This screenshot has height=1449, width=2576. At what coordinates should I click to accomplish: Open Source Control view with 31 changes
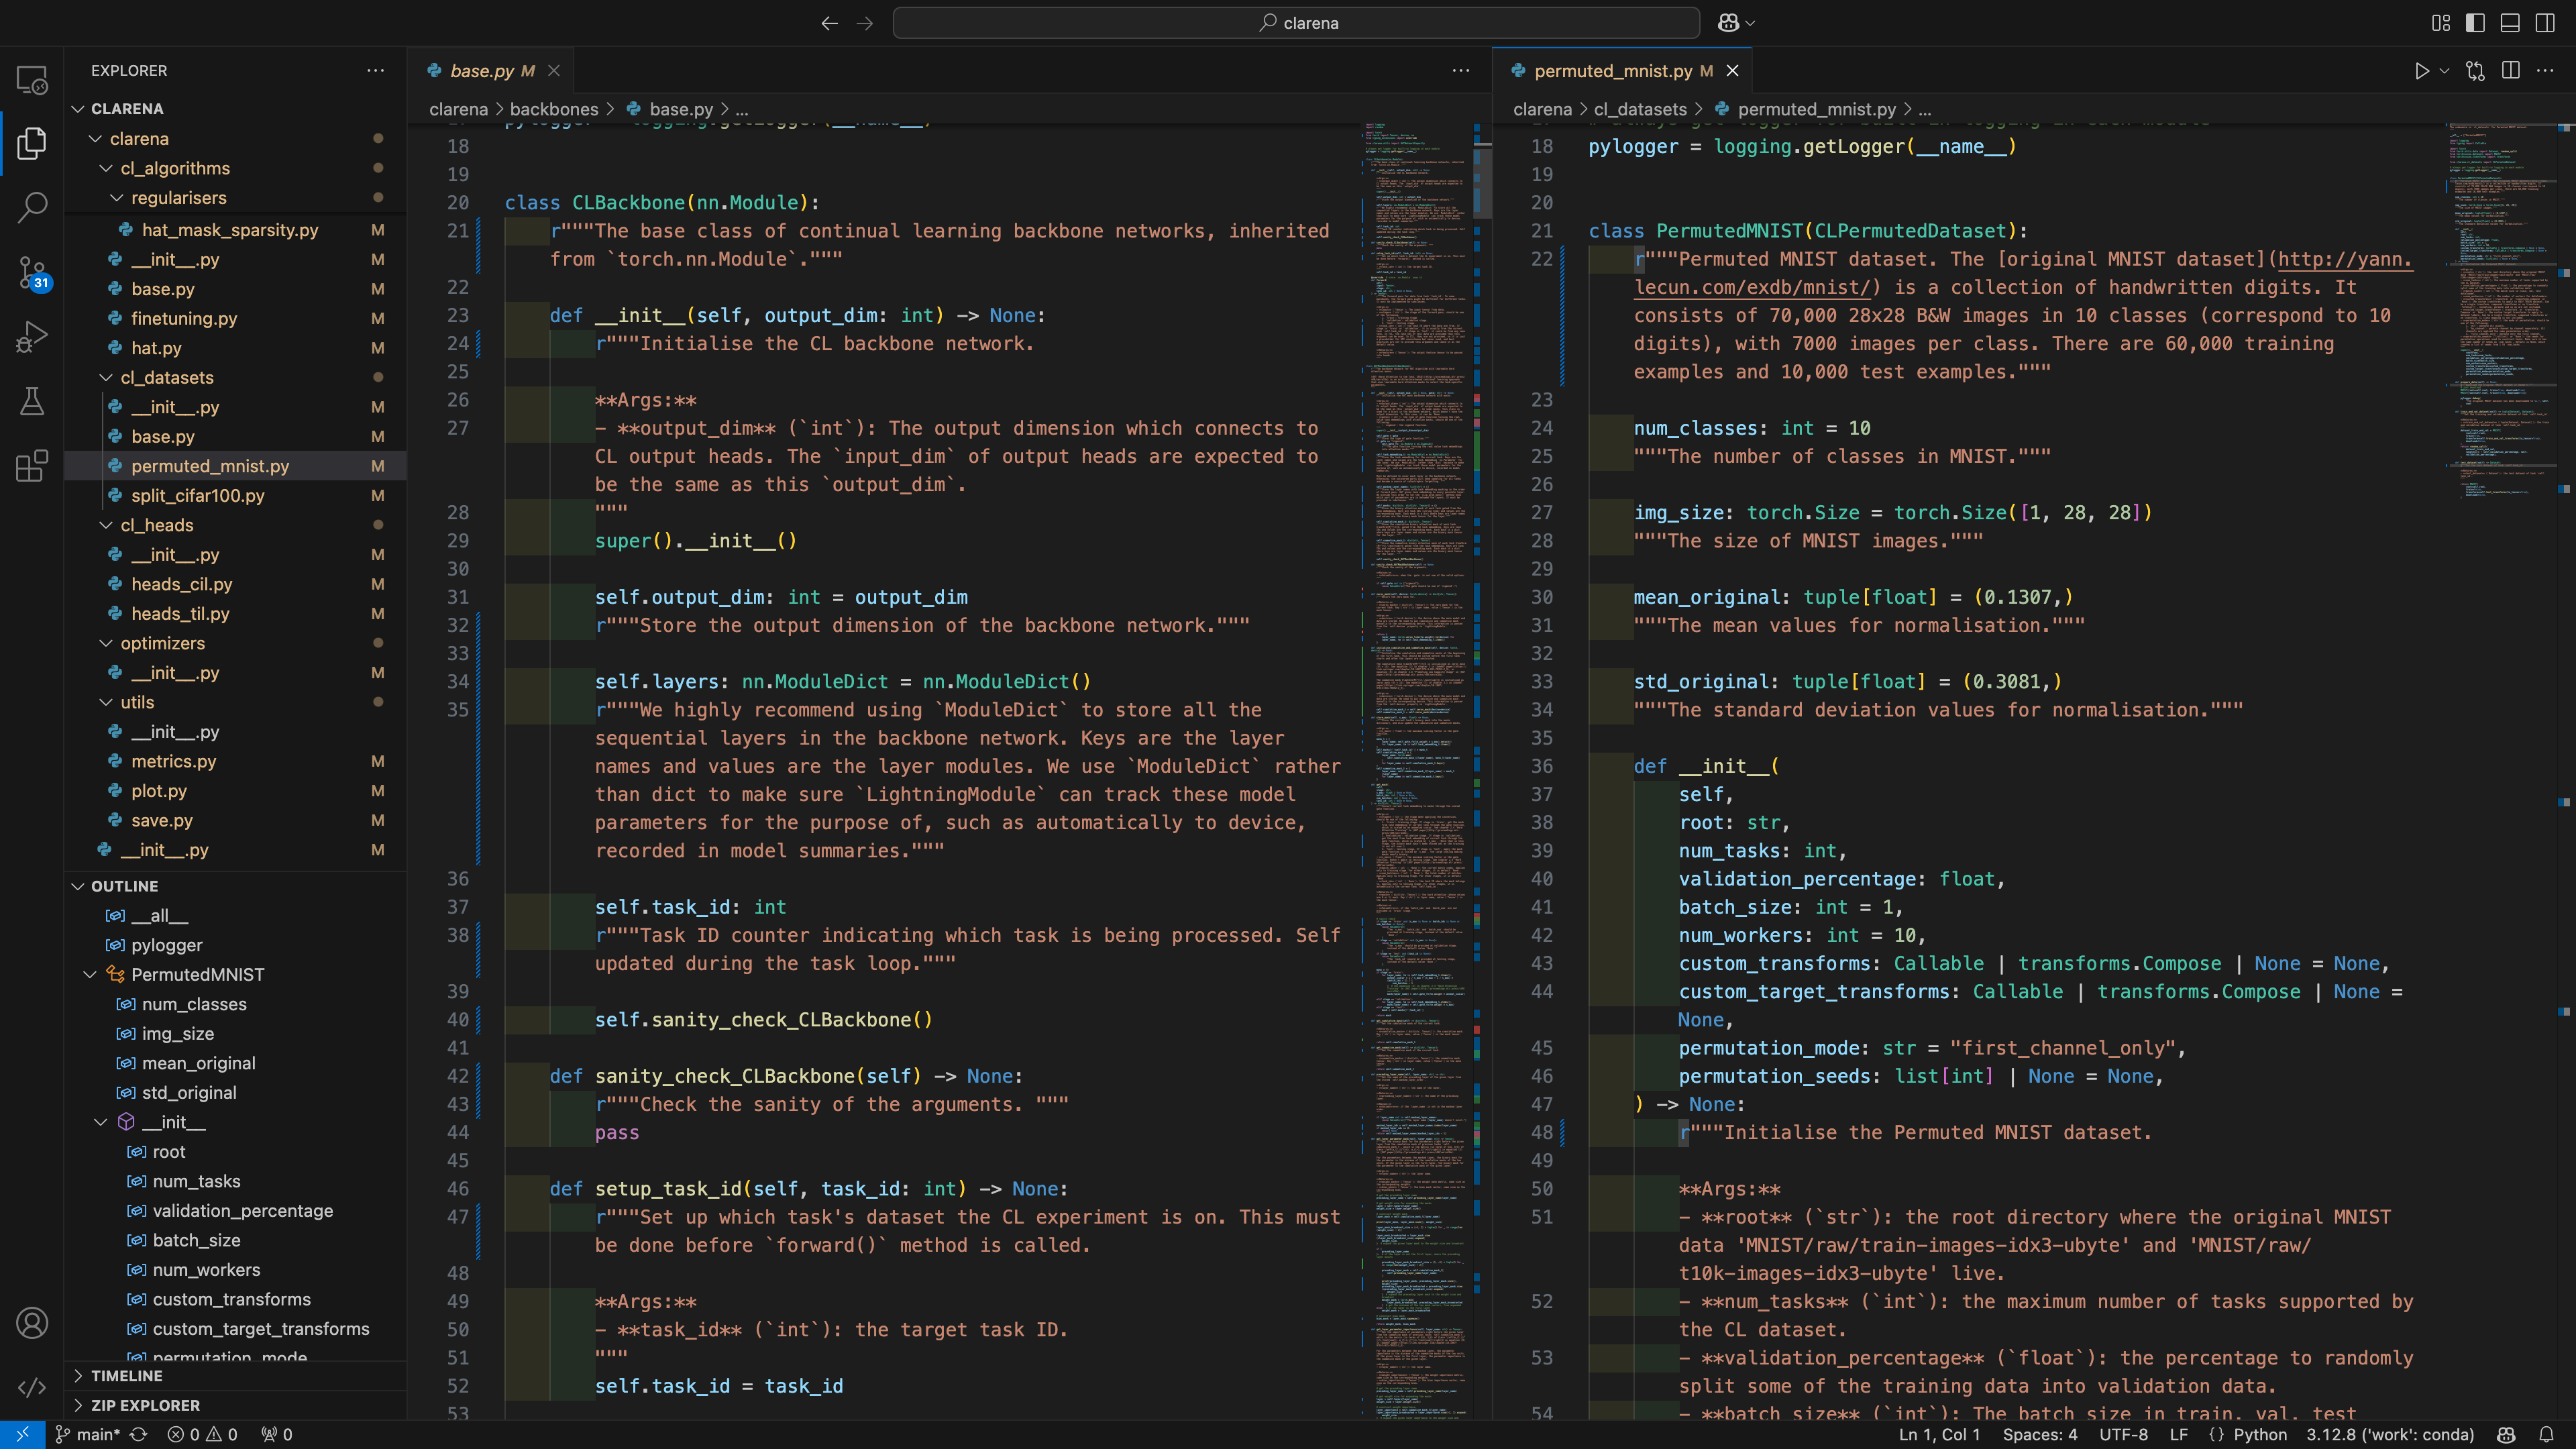click(x=32, y=272)
